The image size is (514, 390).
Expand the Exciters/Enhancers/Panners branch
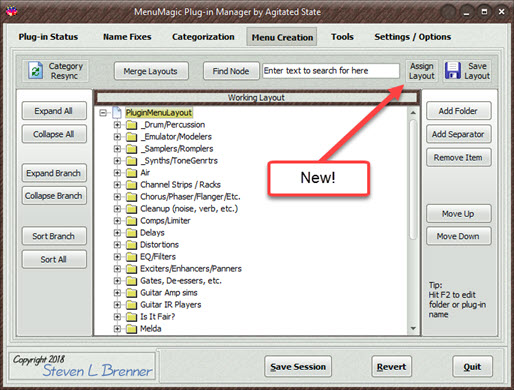[117, 269]
